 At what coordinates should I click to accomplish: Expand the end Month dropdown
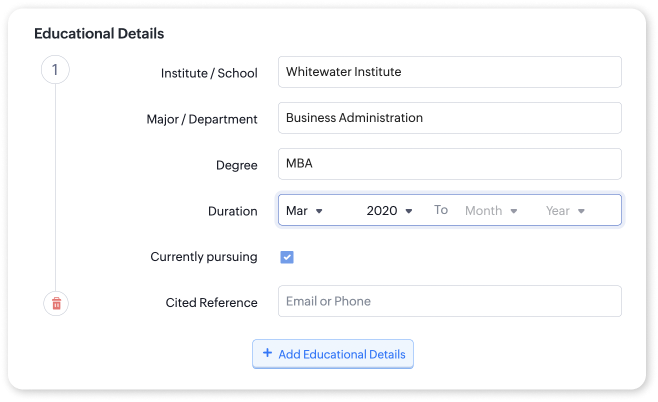pyautogui.click(x=490, y=211)
